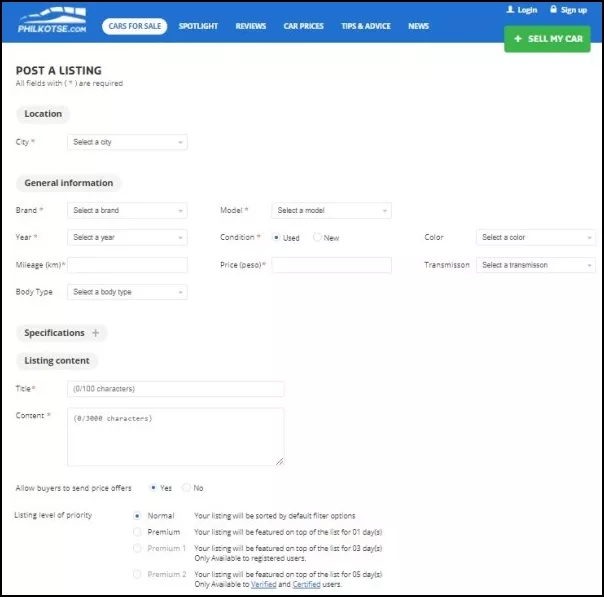The height and width of the screenshot is (597, 604).
Task: Select Premium listing priority
Action: tap(137, 532)
